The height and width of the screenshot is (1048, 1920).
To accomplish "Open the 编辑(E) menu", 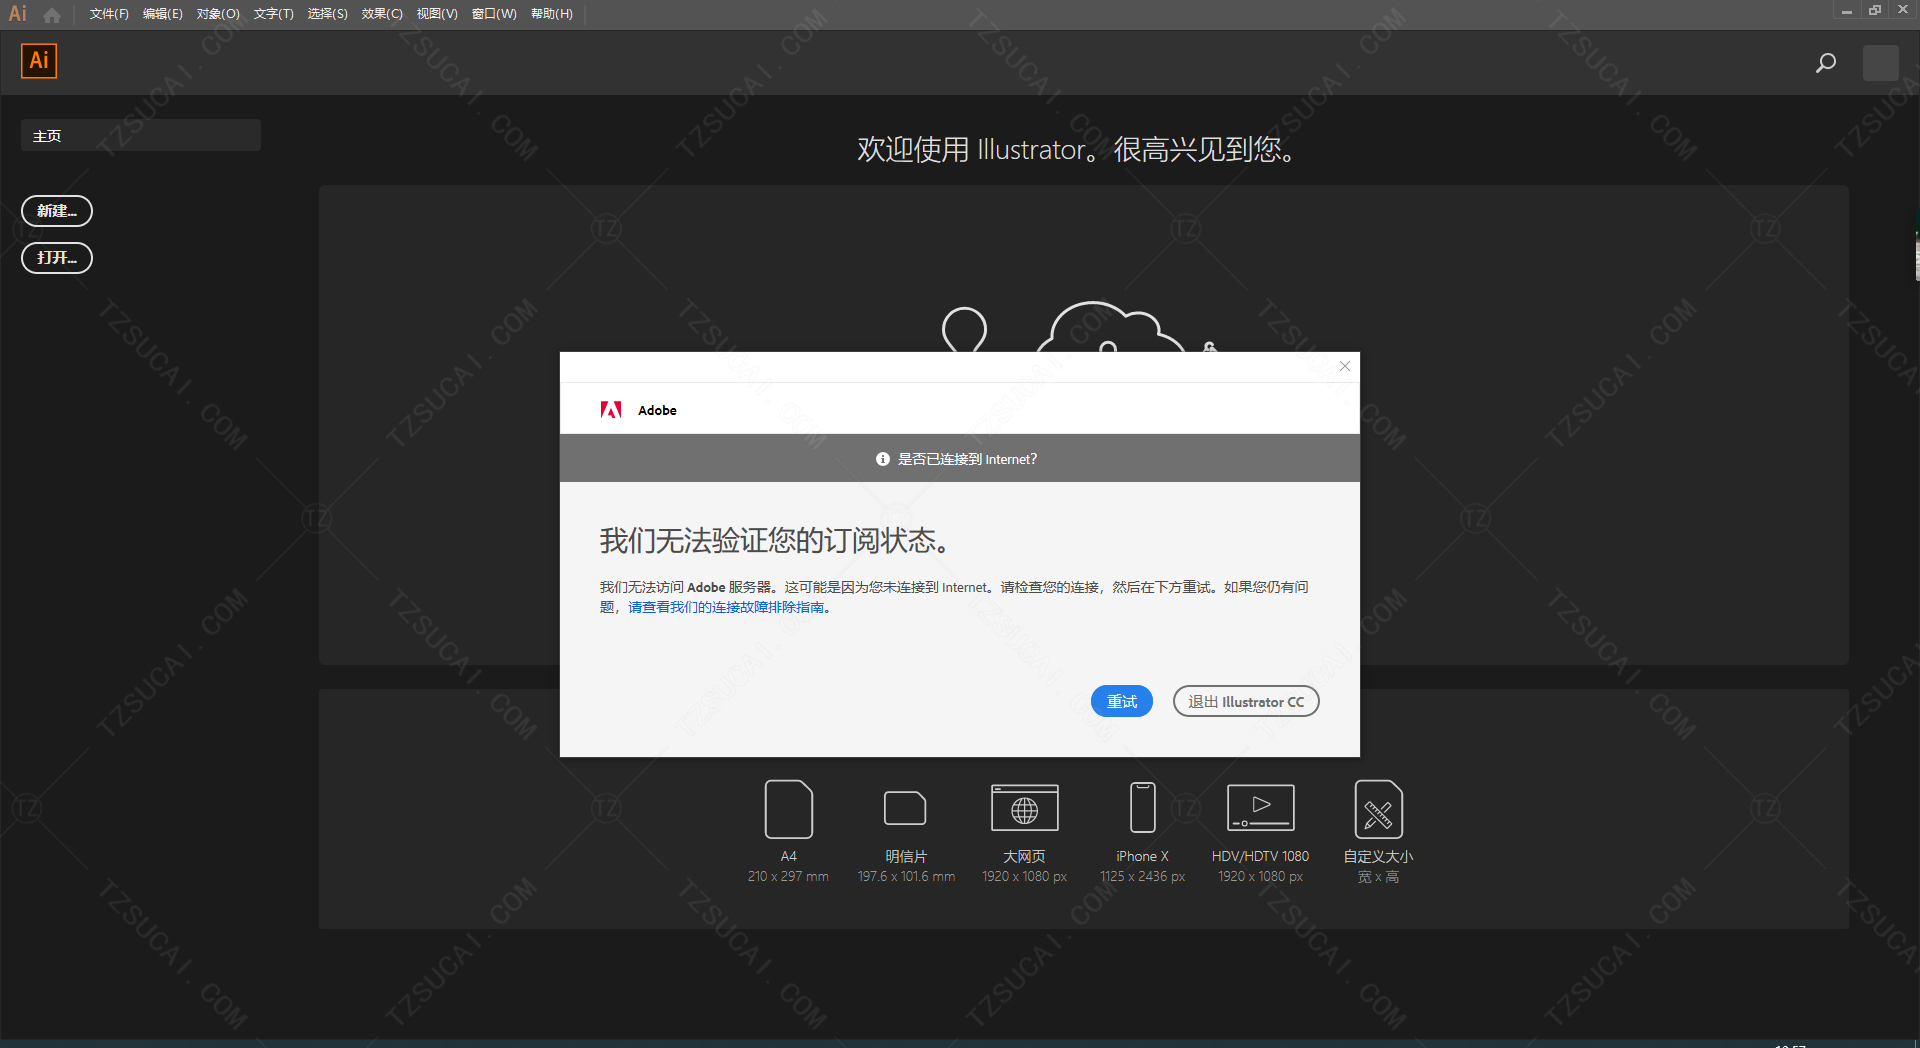I will click(162, 14).
